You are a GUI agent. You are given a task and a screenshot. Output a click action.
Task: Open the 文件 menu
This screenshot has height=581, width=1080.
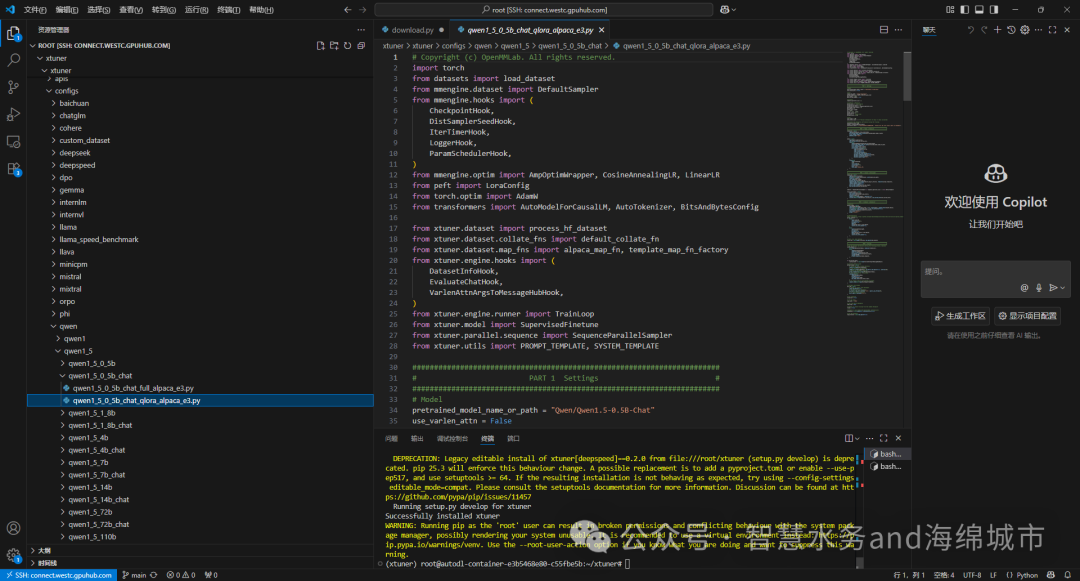coord(35,10)
